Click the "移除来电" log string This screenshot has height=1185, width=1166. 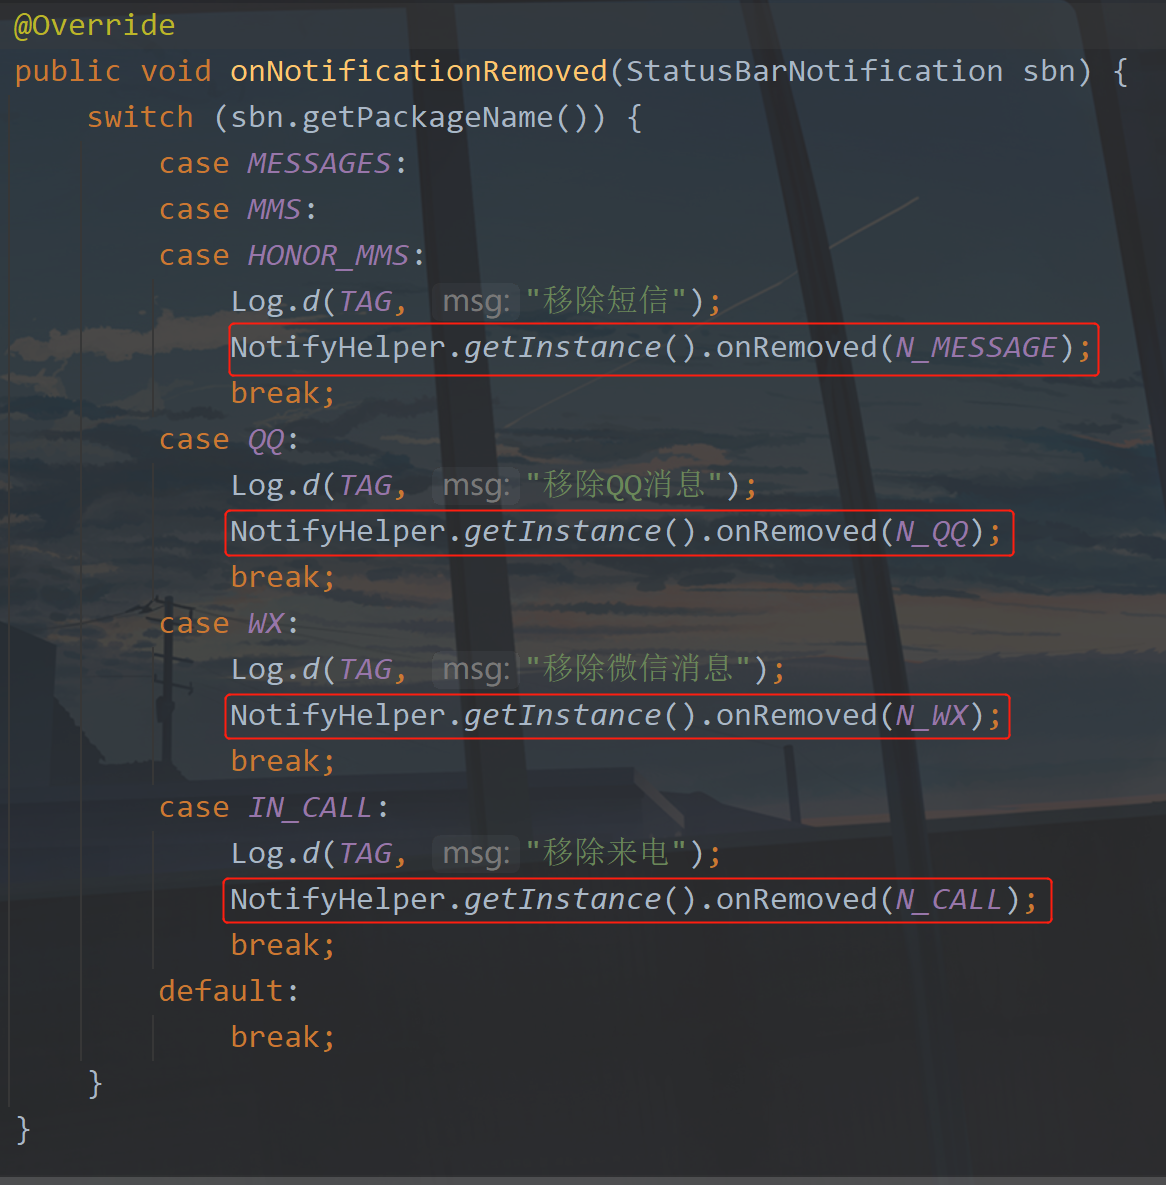(x=607, y=853)
